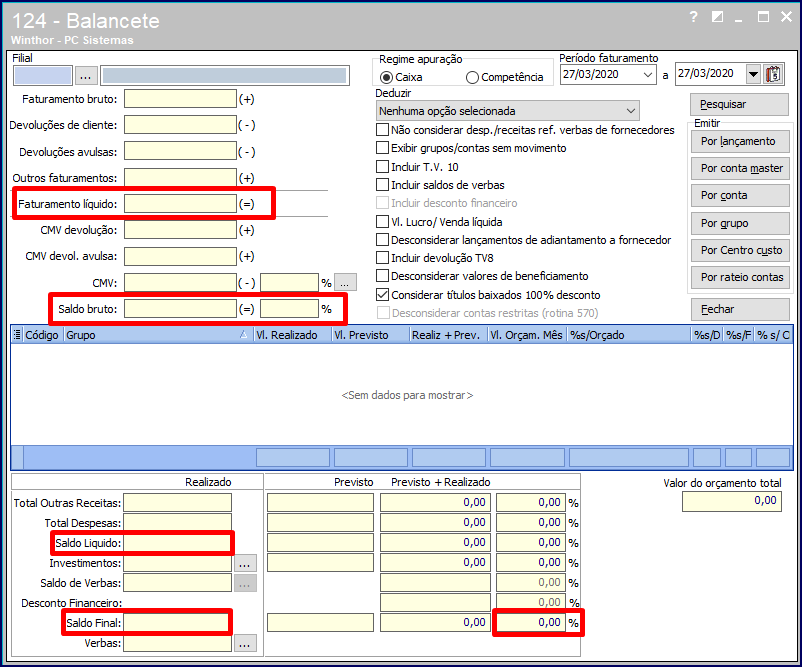Screen dimensions: 802x667
Task: Click the Faturamento bruto field
Action: [180, 99]
